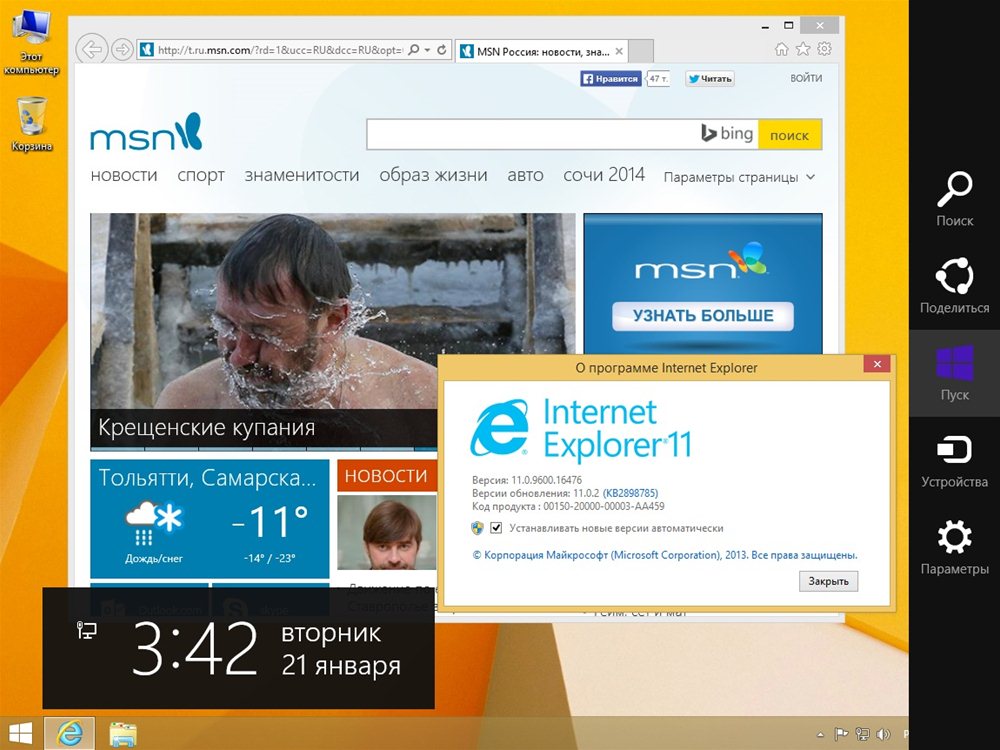
Task: Select the Корзина recycle bin icon
Action: click(x=31, y=124)
